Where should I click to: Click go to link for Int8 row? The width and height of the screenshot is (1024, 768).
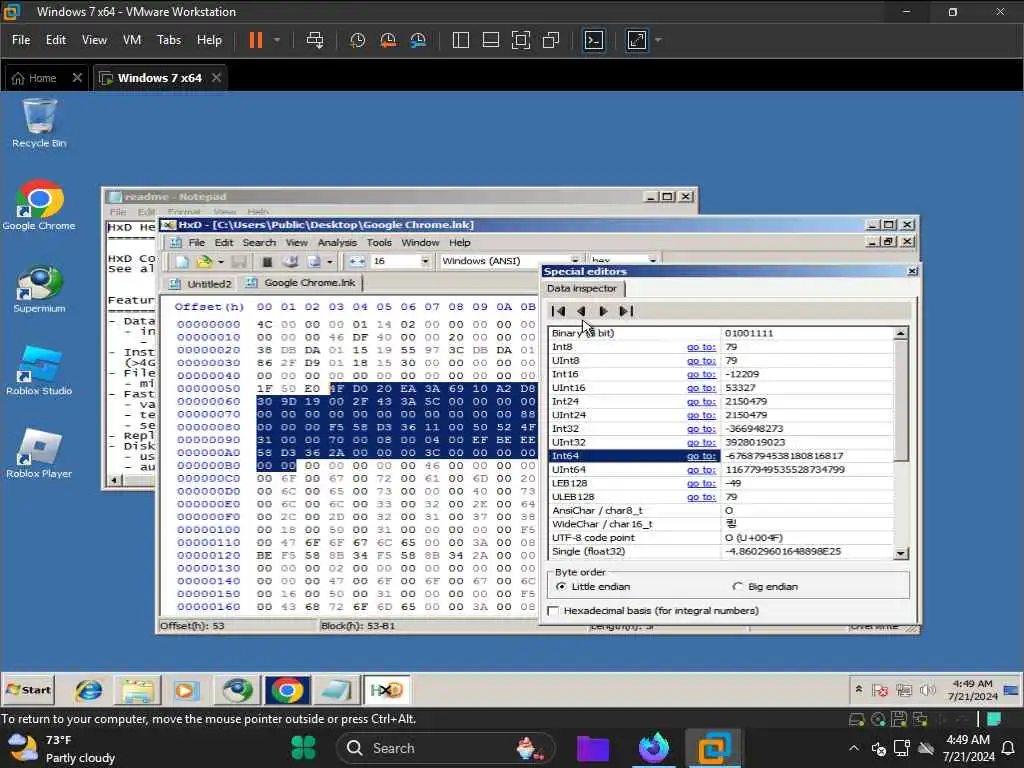[x=701, y=347]
